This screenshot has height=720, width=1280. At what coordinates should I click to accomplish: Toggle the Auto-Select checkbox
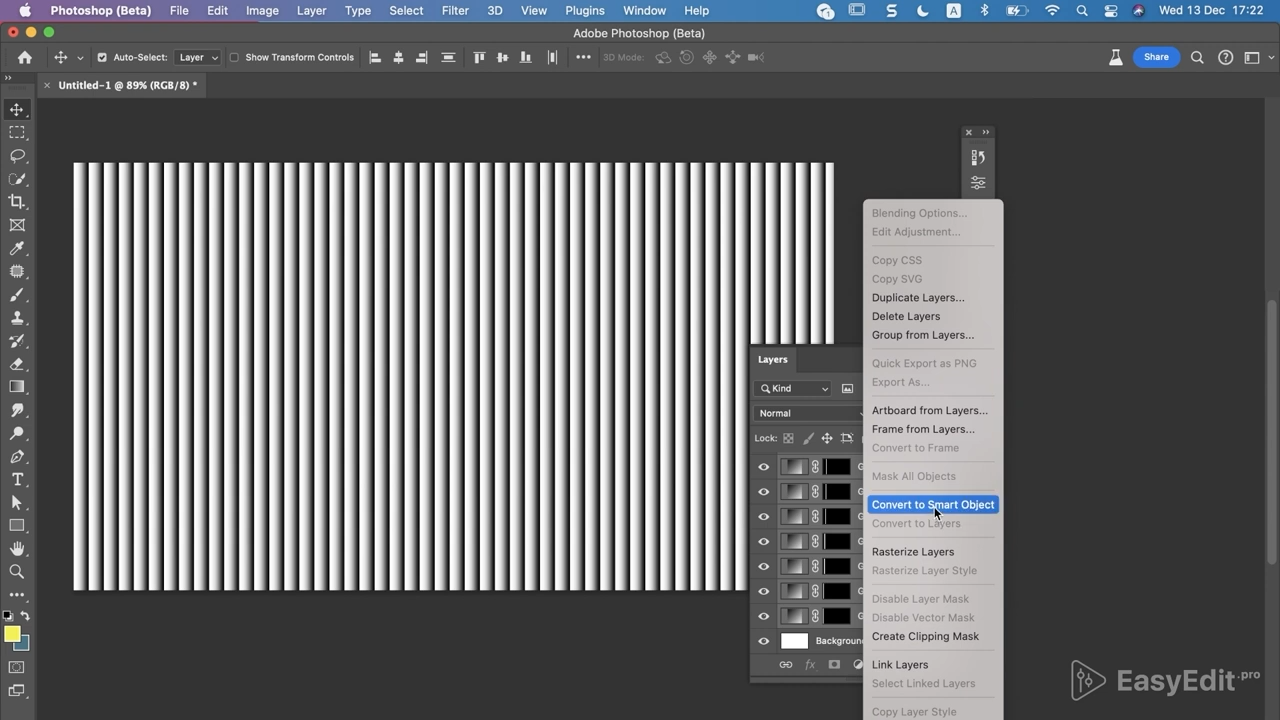102,58
